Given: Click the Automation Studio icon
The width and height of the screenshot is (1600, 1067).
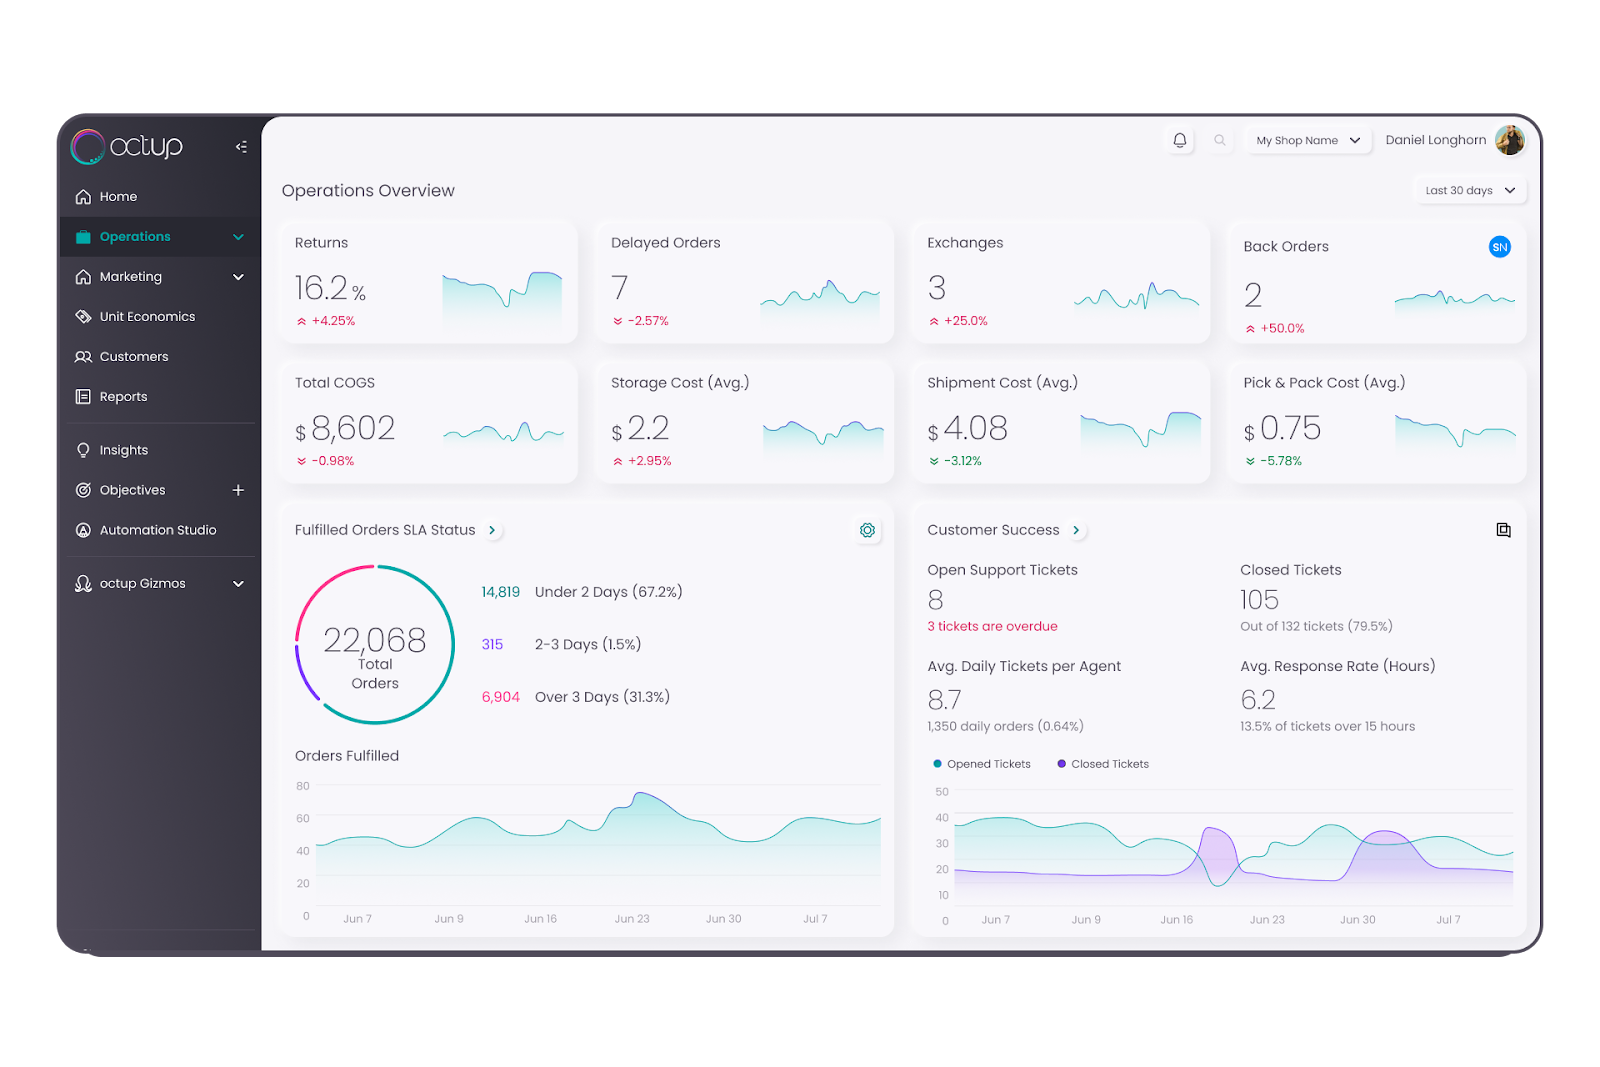Looking at the screenshot, I should (83, 530).
